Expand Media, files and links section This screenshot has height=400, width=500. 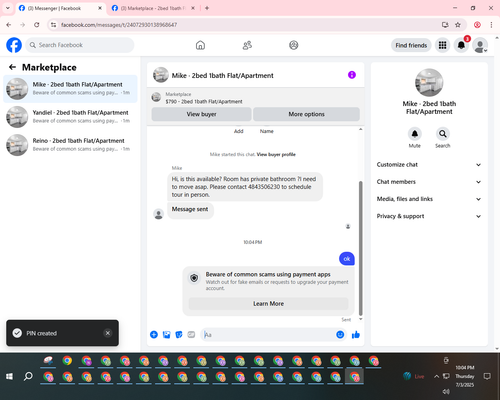pos(429,199)
